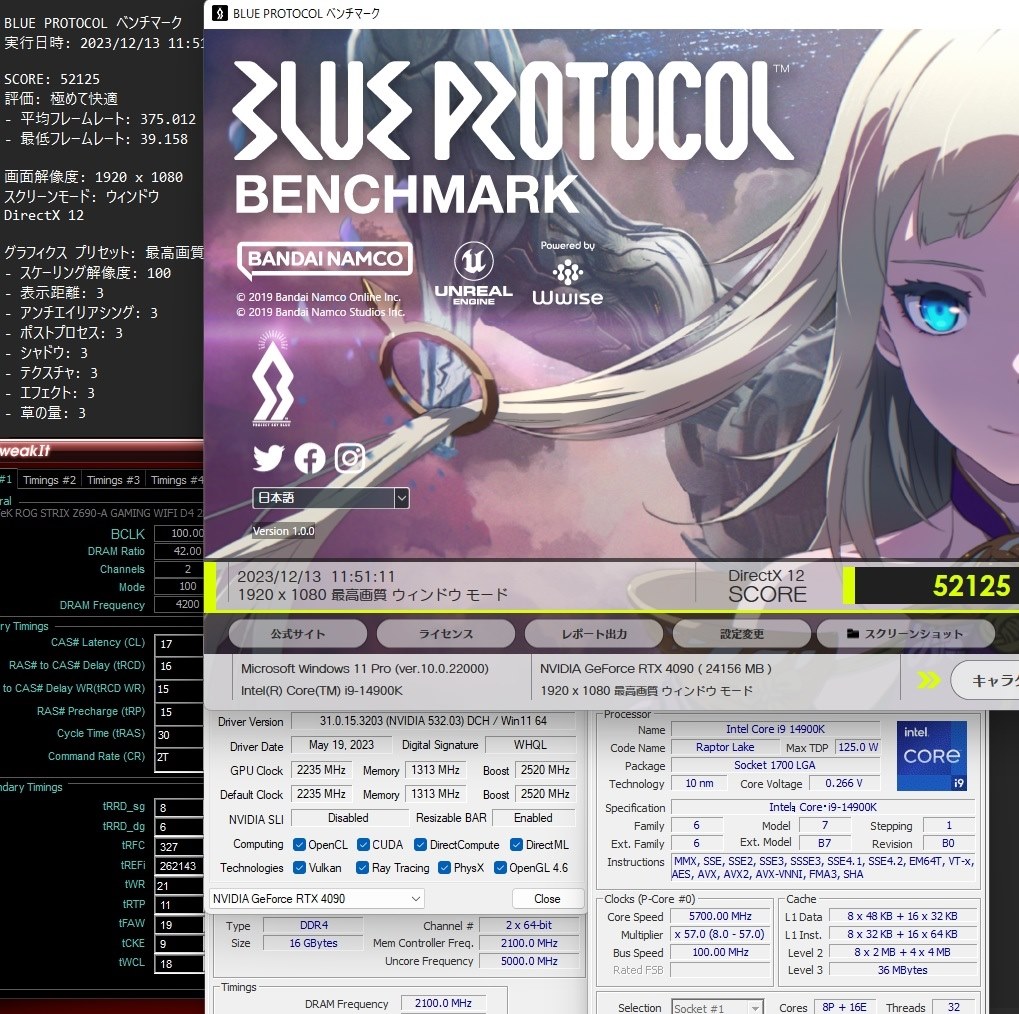Image resolution: width=1019 pixels, height=1014 pixels.
Task: Click the Uncore Frequency 5000.0 MHz value
Action: [x=529, y=961]
